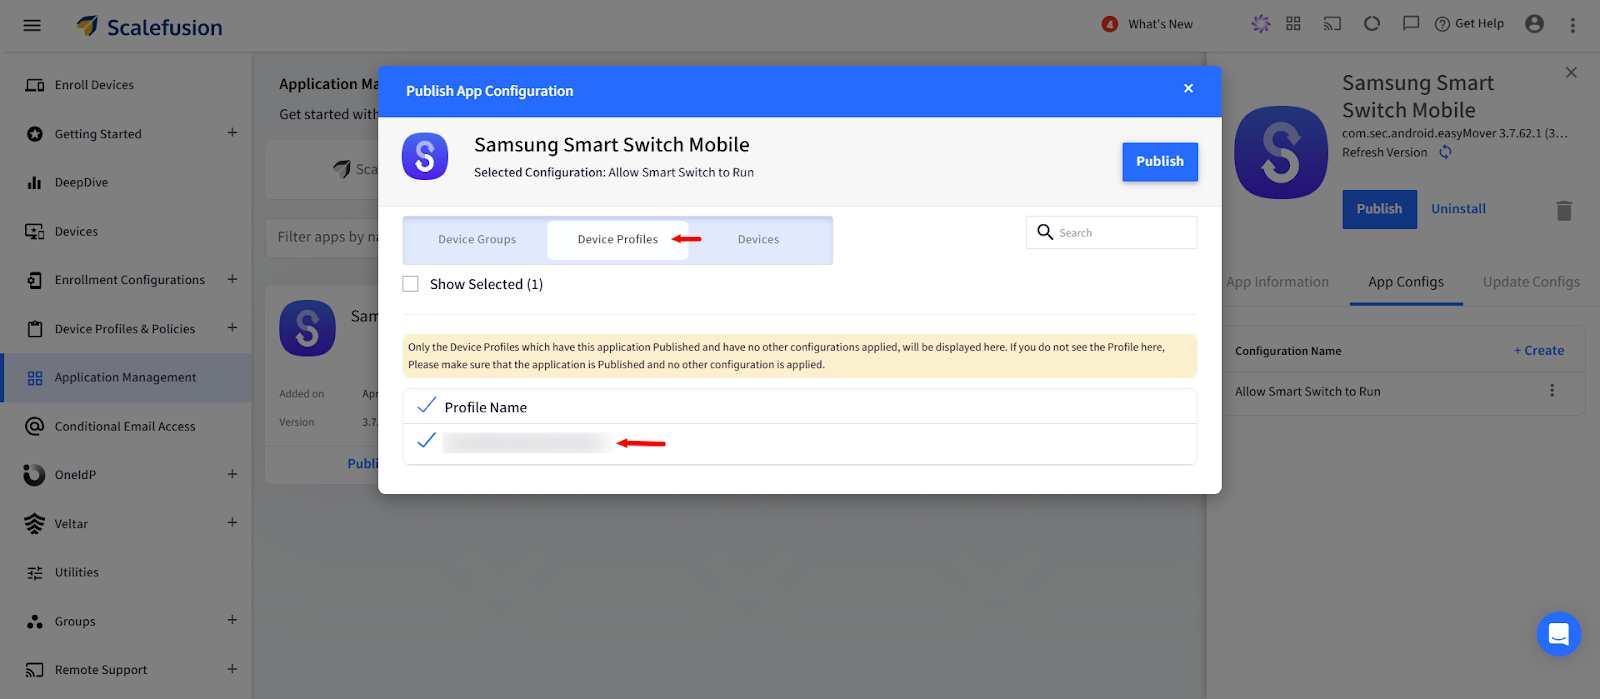Open the chat message icon in top bar
Viewport: 1600px width, 699px height.
[x=1411, y=23]
